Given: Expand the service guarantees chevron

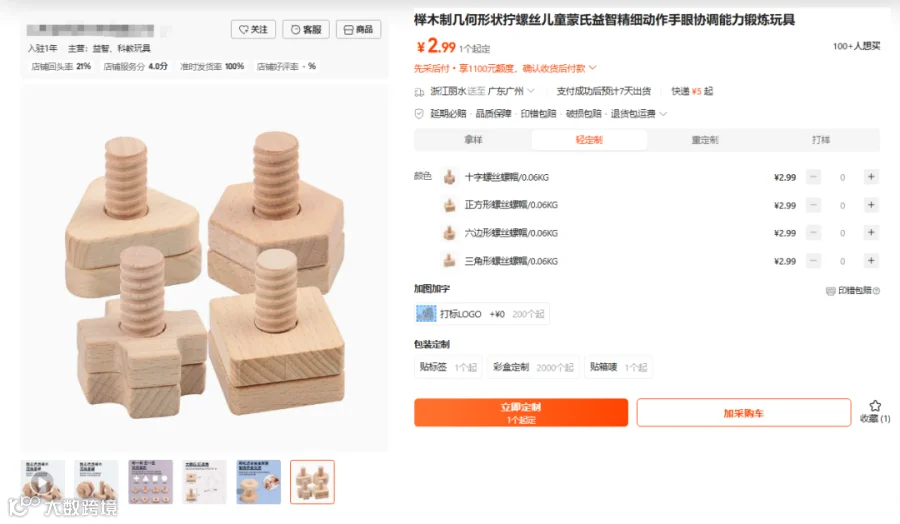Looking at the screenshot, I should click(x=664, y=114).
